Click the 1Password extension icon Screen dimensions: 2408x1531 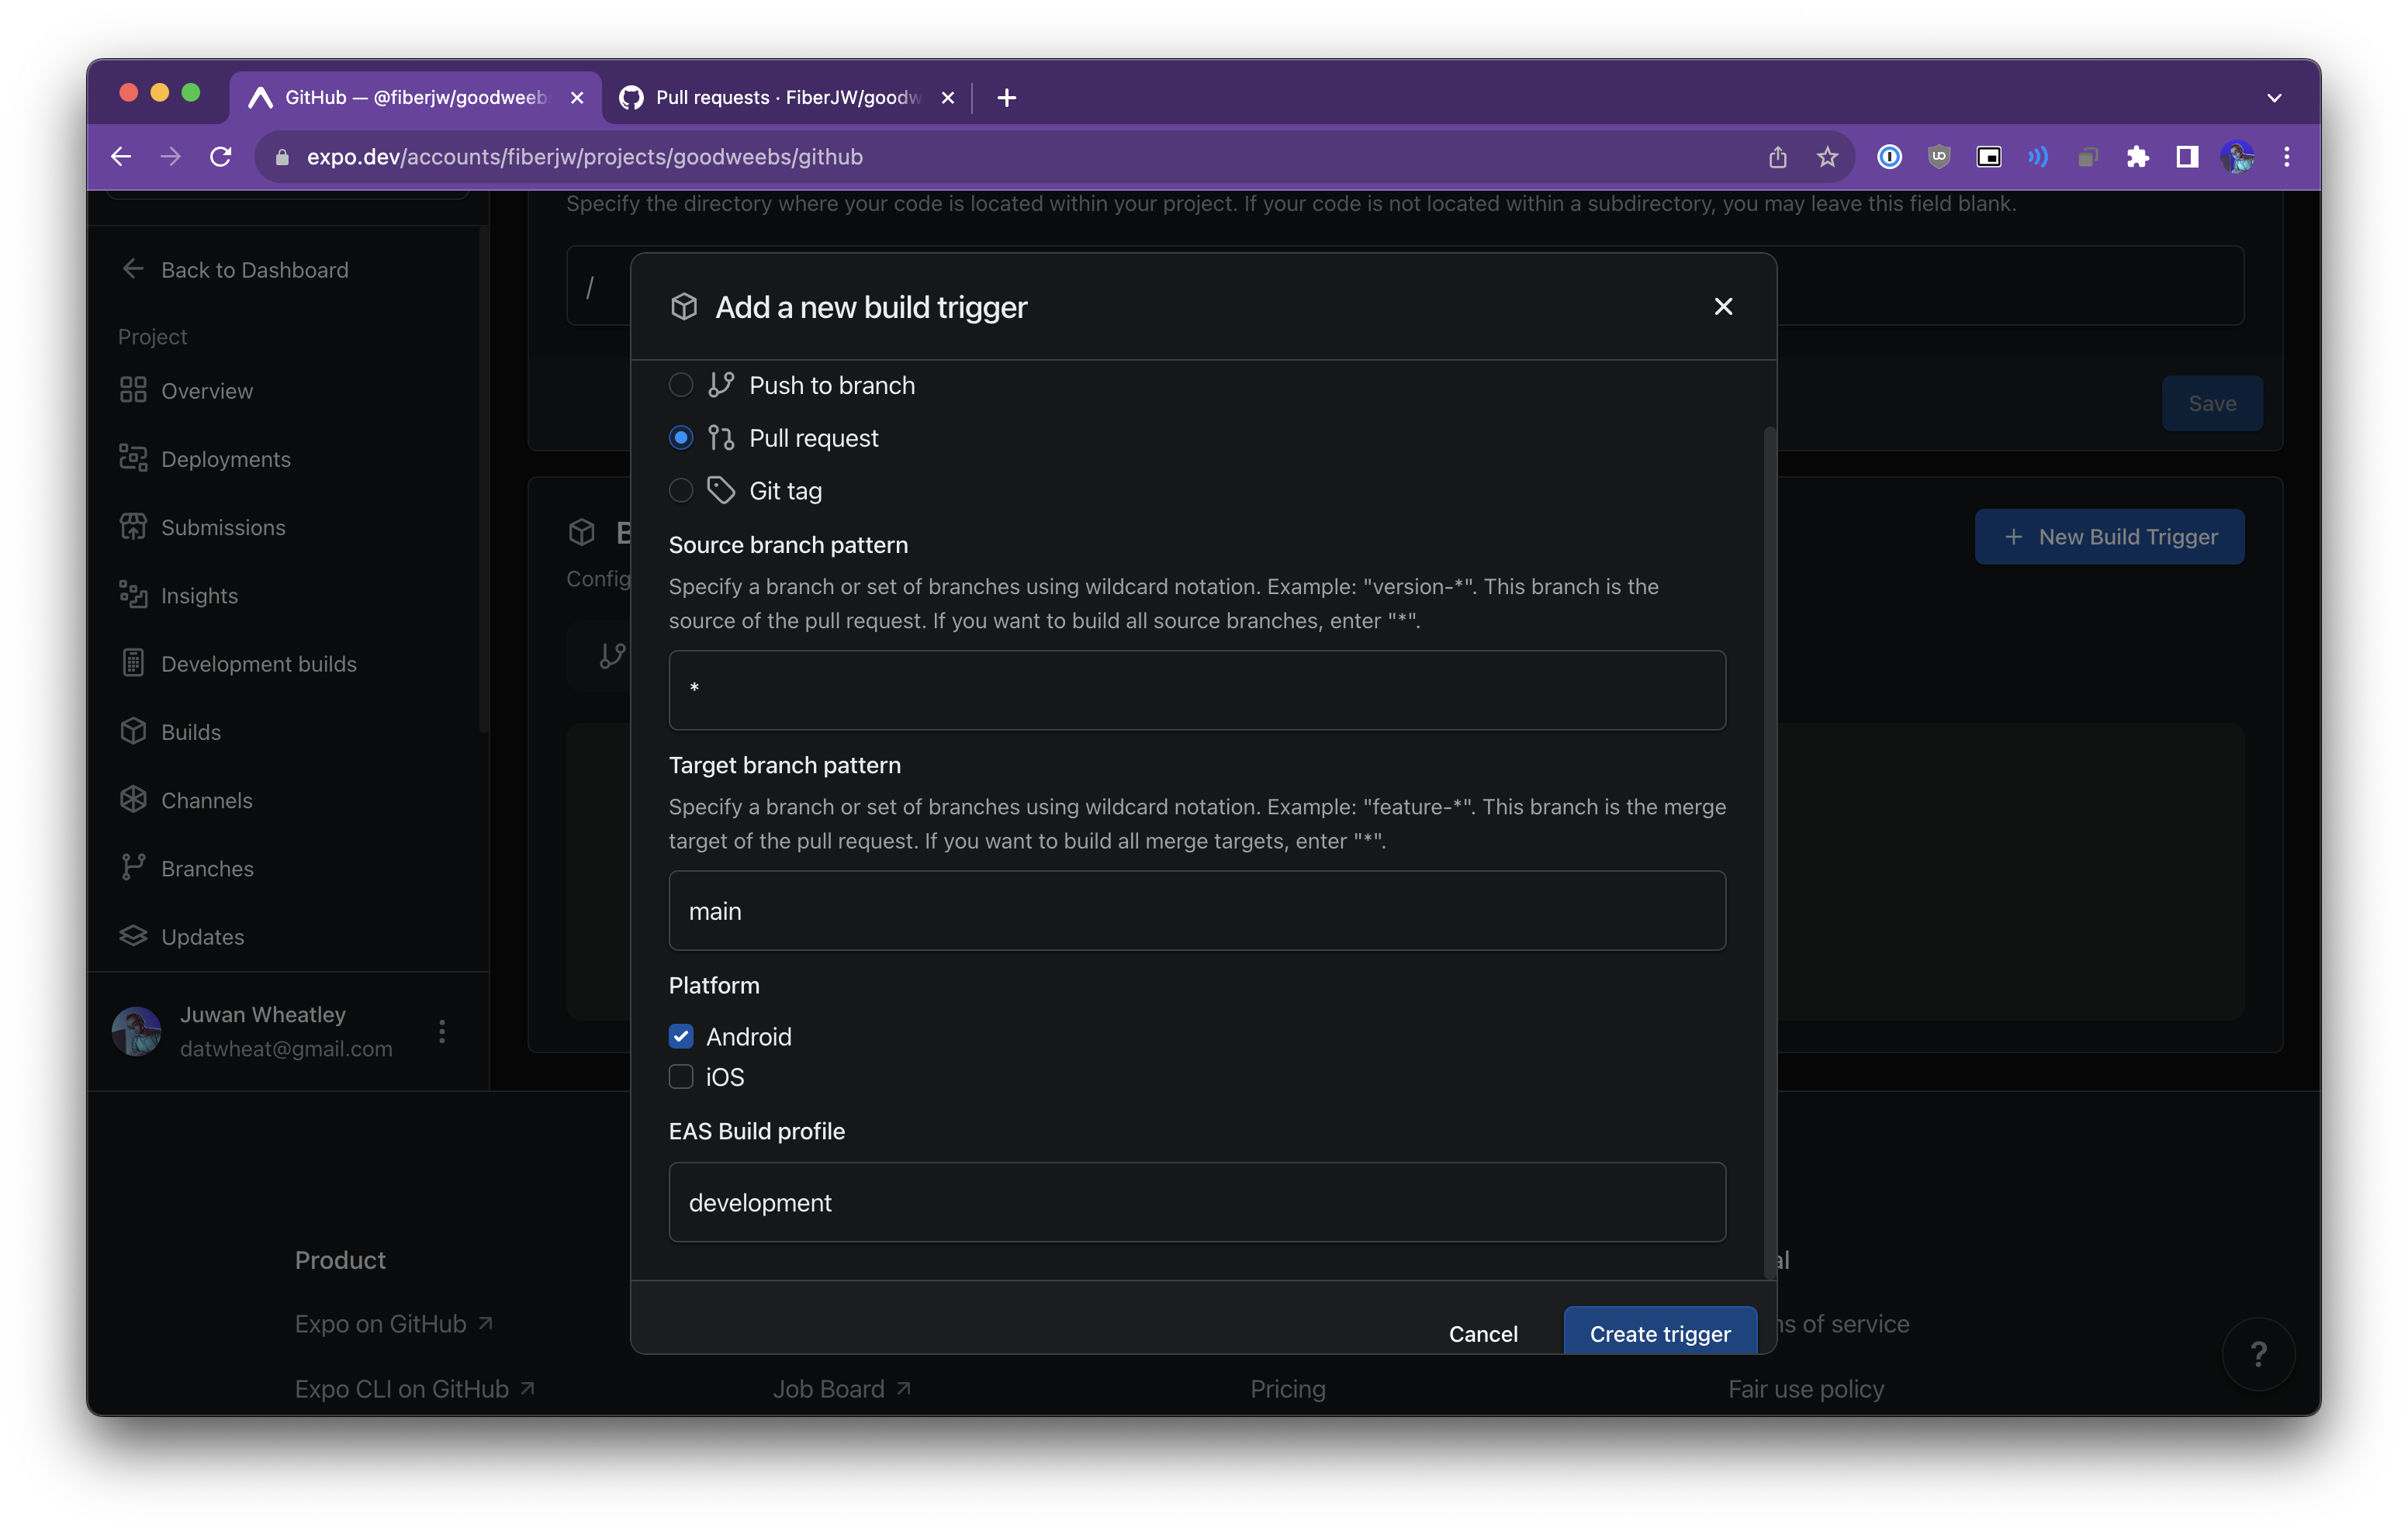click(x=1889, y=157)
